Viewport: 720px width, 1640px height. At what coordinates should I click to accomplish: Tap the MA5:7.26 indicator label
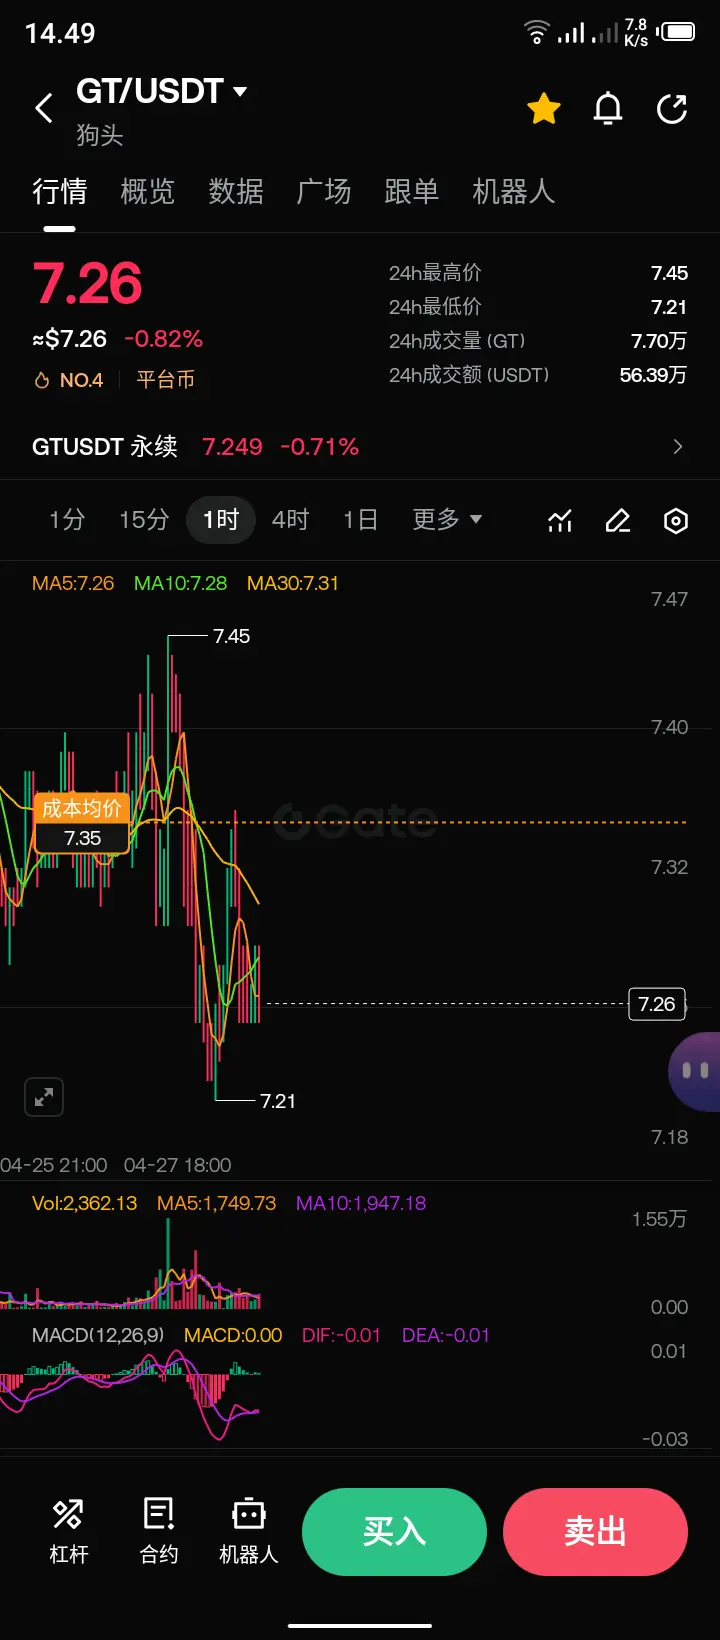pos(73,583)
